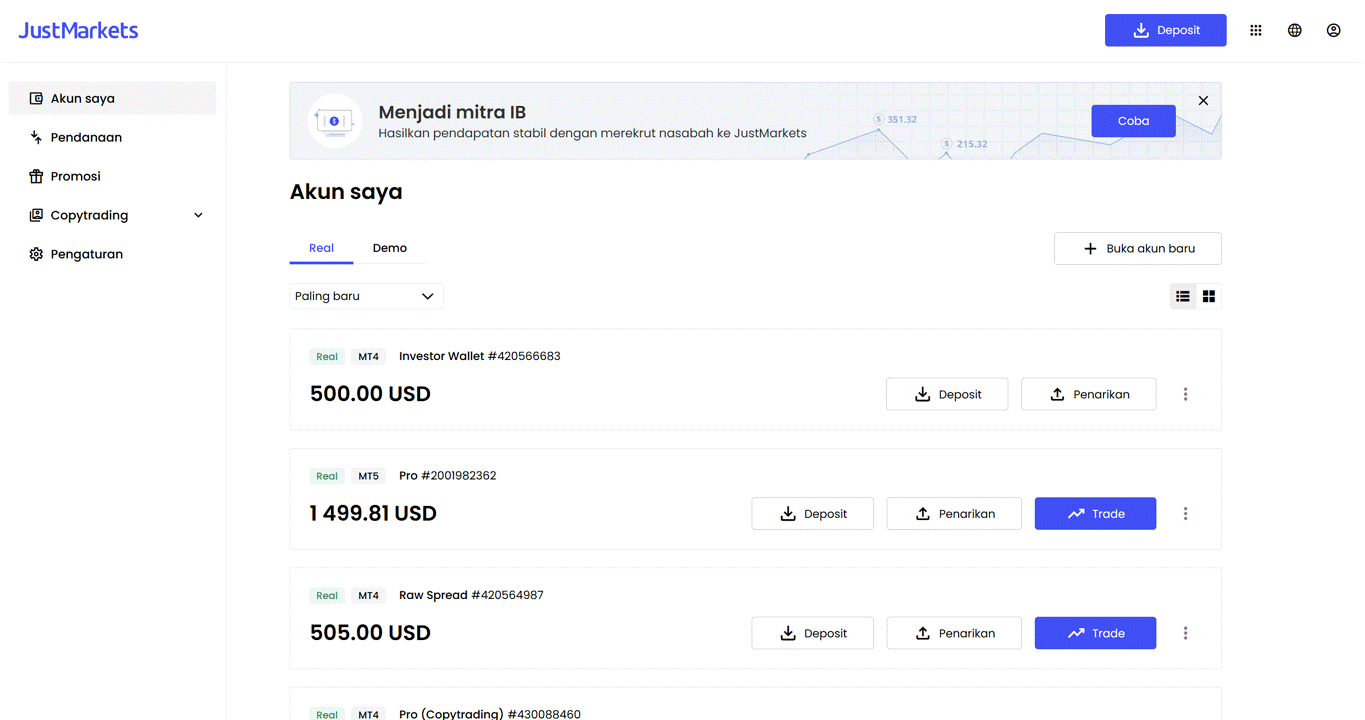The image size is (1365, 720).
Task: Select the Demo accounts tab
Action: [390, 248]
